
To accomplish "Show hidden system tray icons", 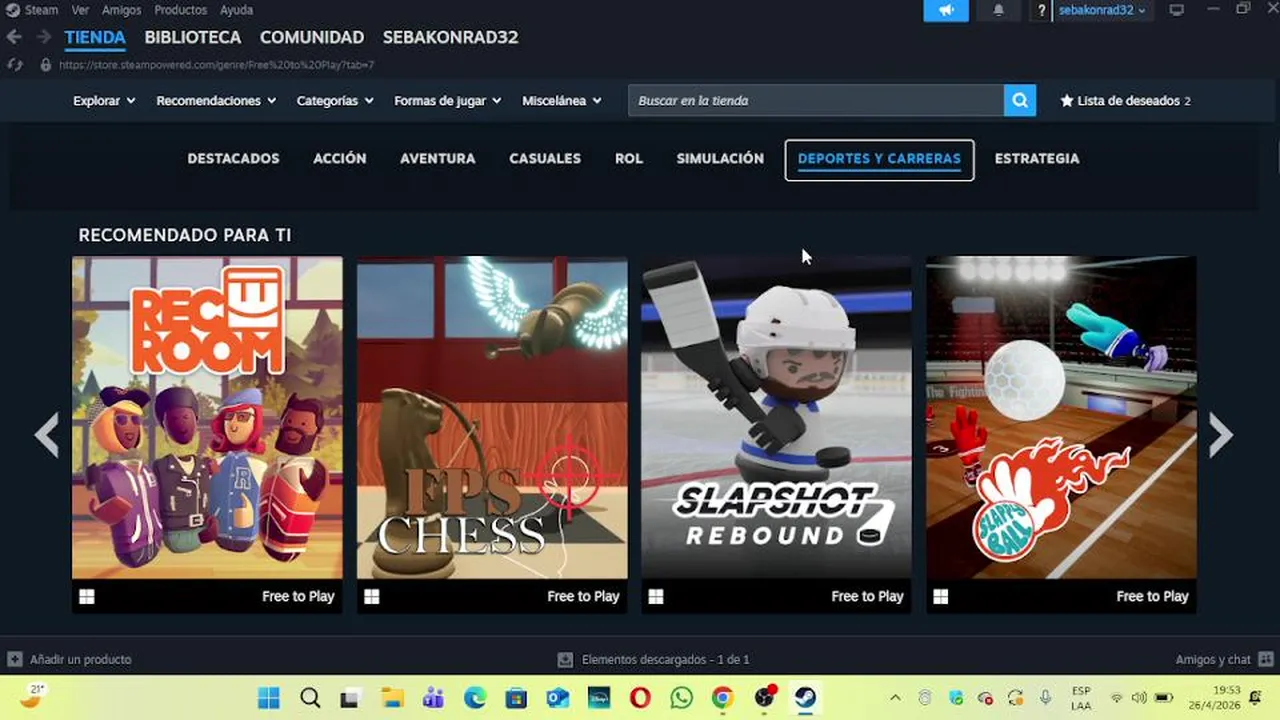I will click(895, 698).
